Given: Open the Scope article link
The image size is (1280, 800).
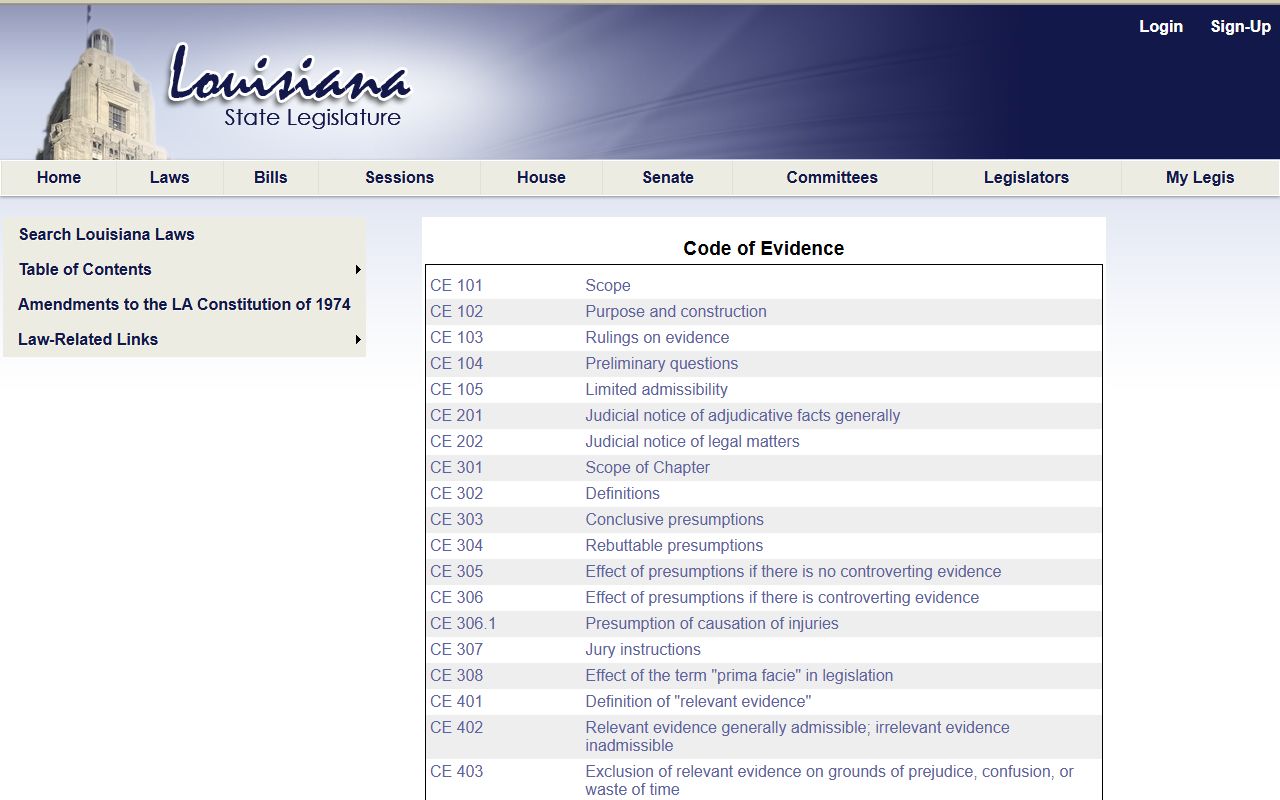Looking at the screenshot, I should pyautogui.click(x=608, y=286).
